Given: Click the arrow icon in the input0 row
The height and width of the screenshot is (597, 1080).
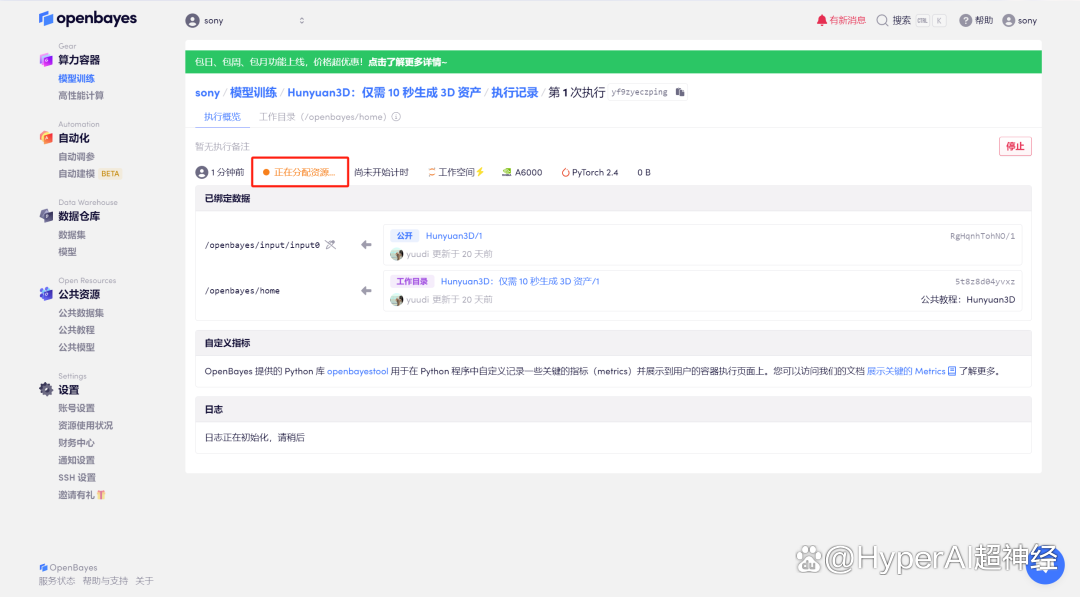Looking at the screenshot, I should pyautogui.click(x=366, y=244).
